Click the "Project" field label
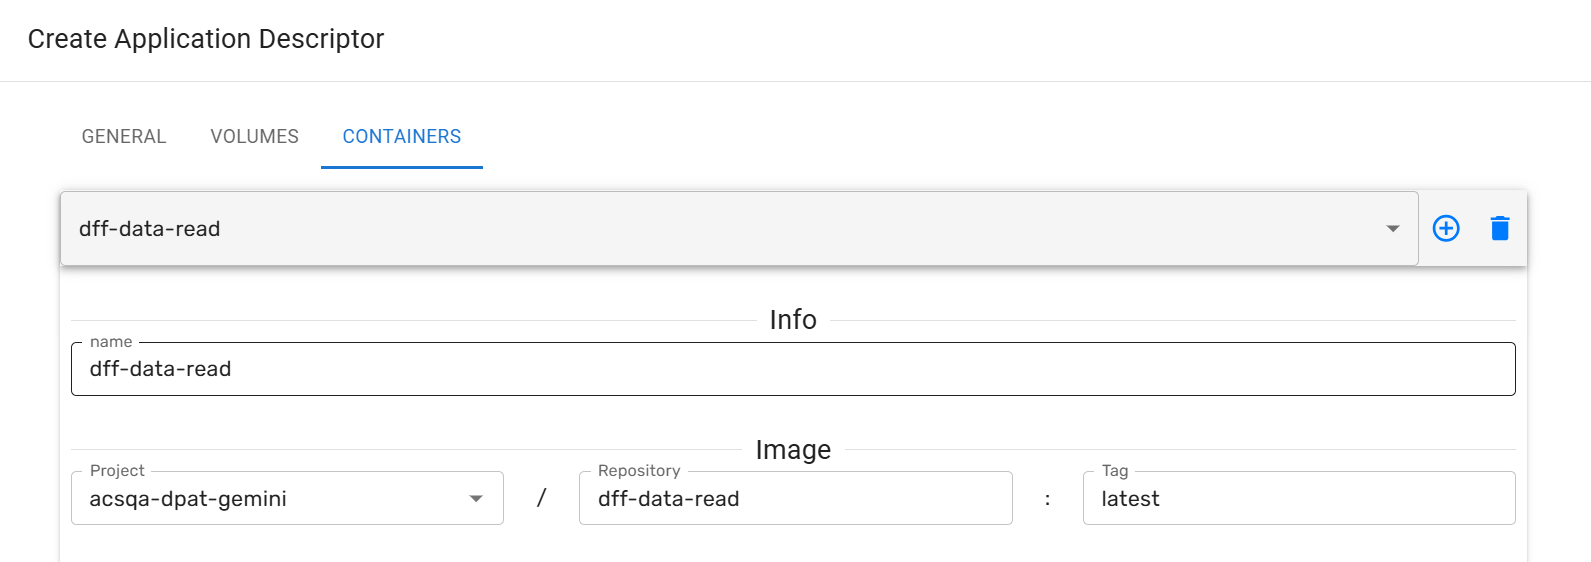This screenshot has width=1591, height=562. click(117, 471)
